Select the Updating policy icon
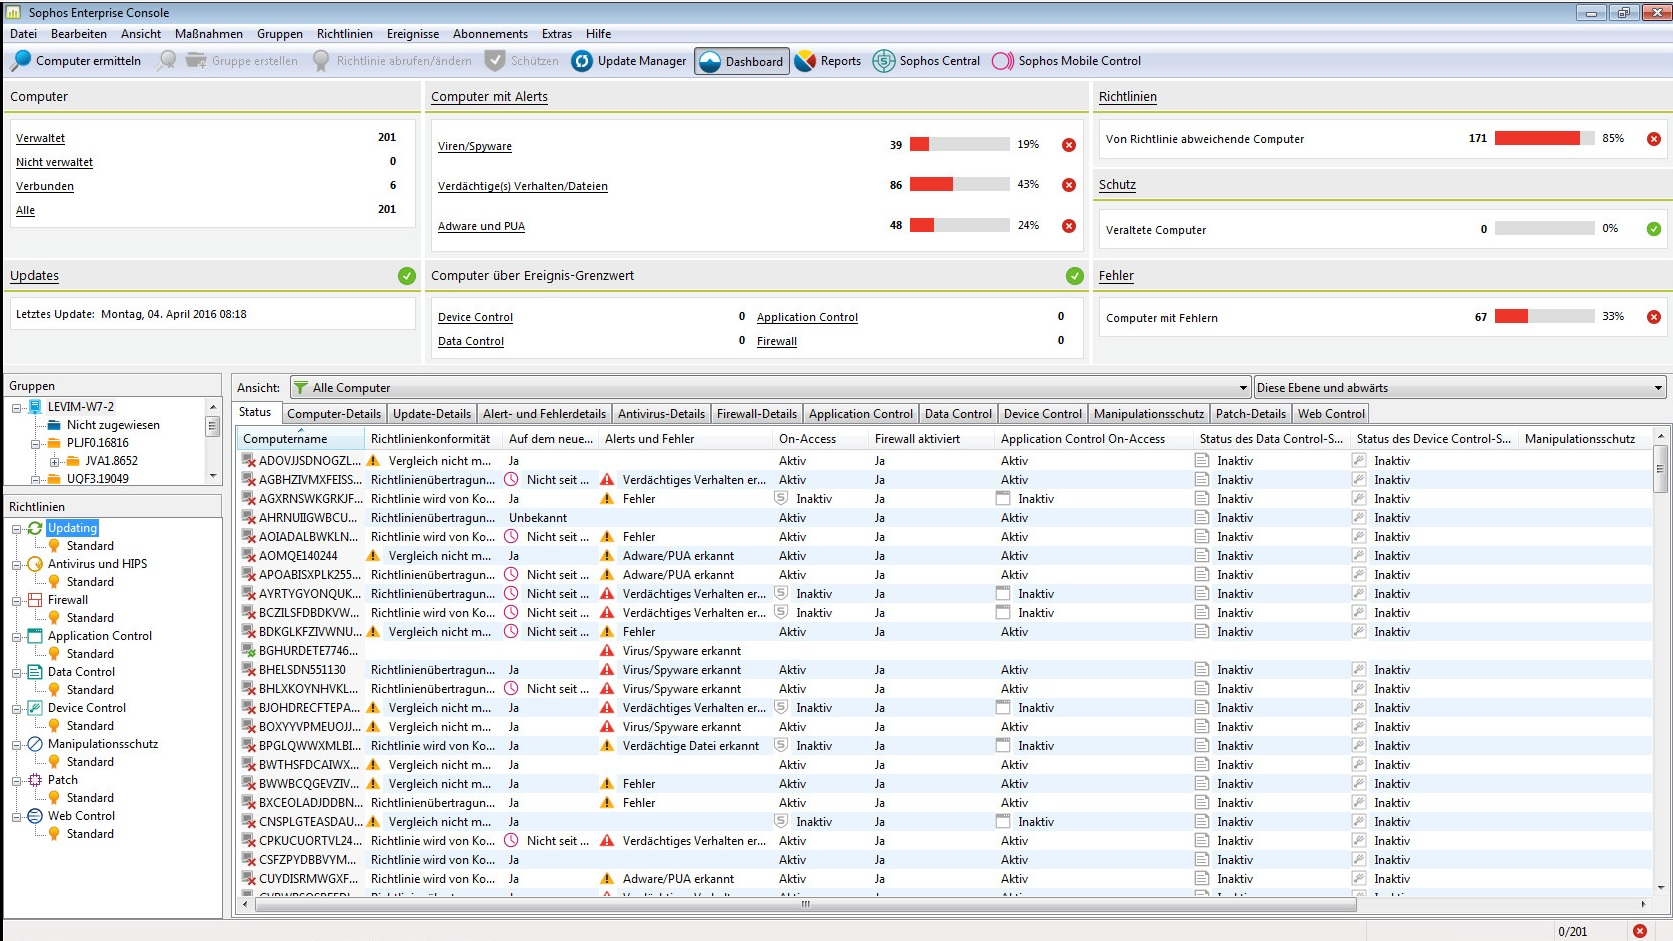Screen dimensions: 1673x941 pyautogui.click(x=35, y=528)
